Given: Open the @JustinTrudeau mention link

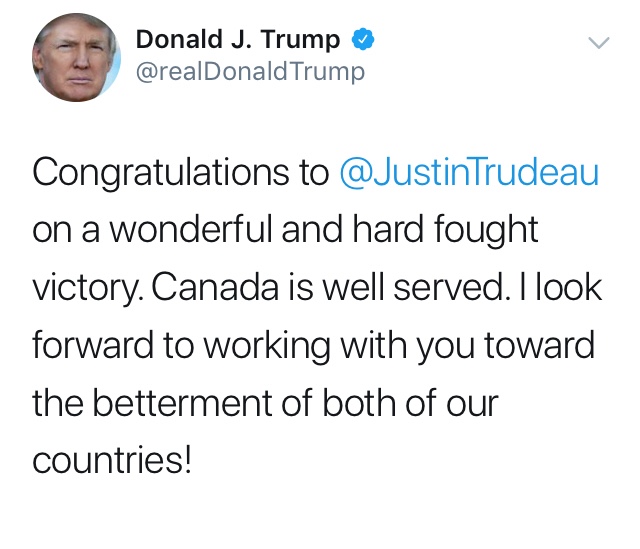Looking at the screenshot, I should pos(470,174).
